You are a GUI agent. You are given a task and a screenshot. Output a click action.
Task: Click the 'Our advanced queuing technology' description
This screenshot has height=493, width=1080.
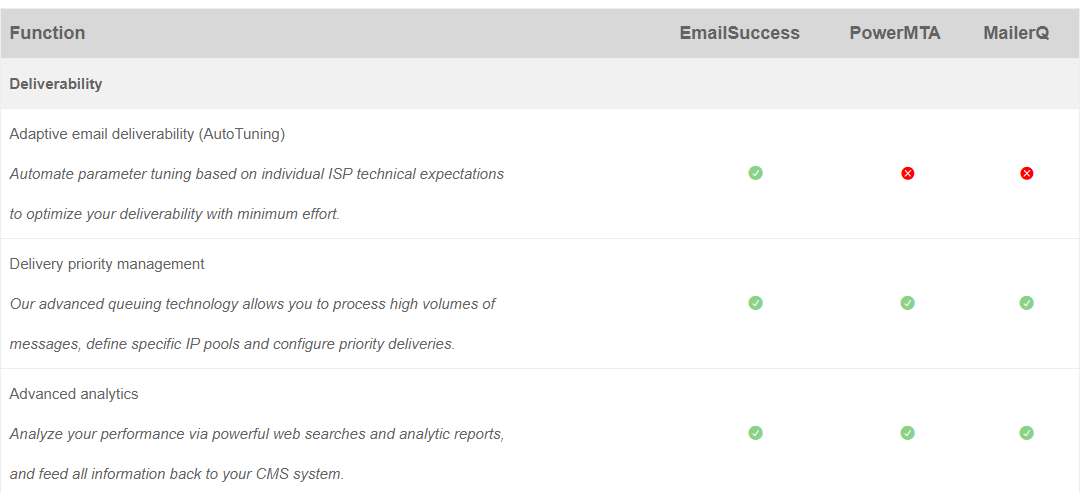(x=252, y=324)
